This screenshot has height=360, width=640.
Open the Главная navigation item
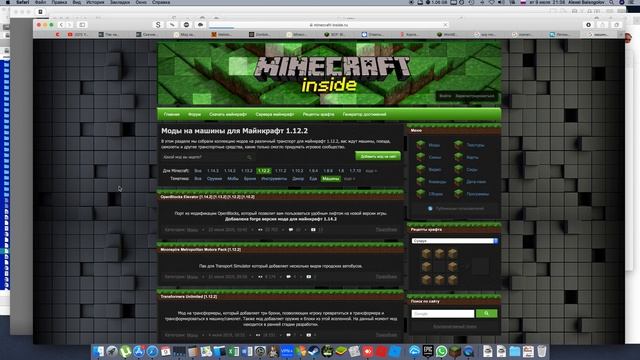(x=171, y=114)
